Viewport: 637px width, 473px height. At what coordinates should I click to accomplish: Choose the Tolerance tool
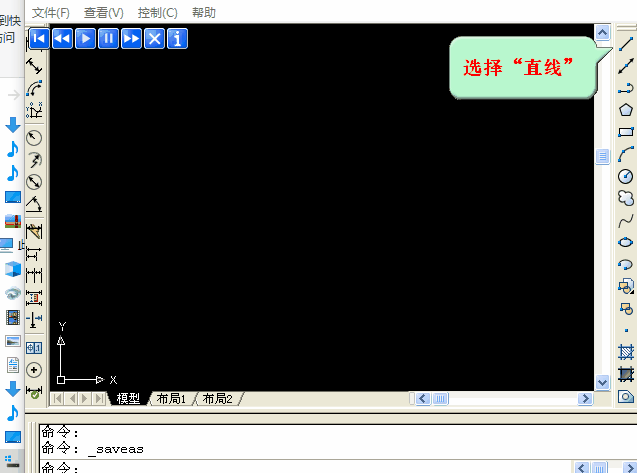click(x=34, y=348)
